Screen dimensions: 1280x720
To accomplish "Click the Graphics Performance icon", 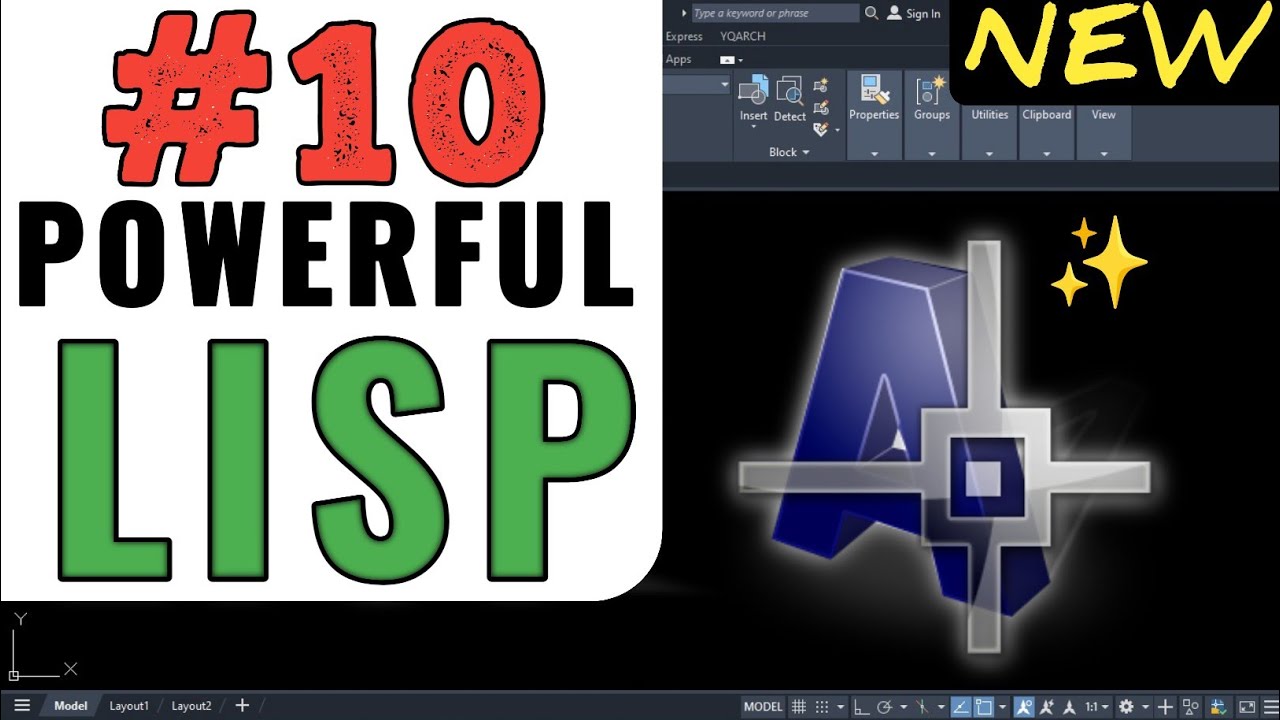I will pyautogui.click(x=1219, y=706).
